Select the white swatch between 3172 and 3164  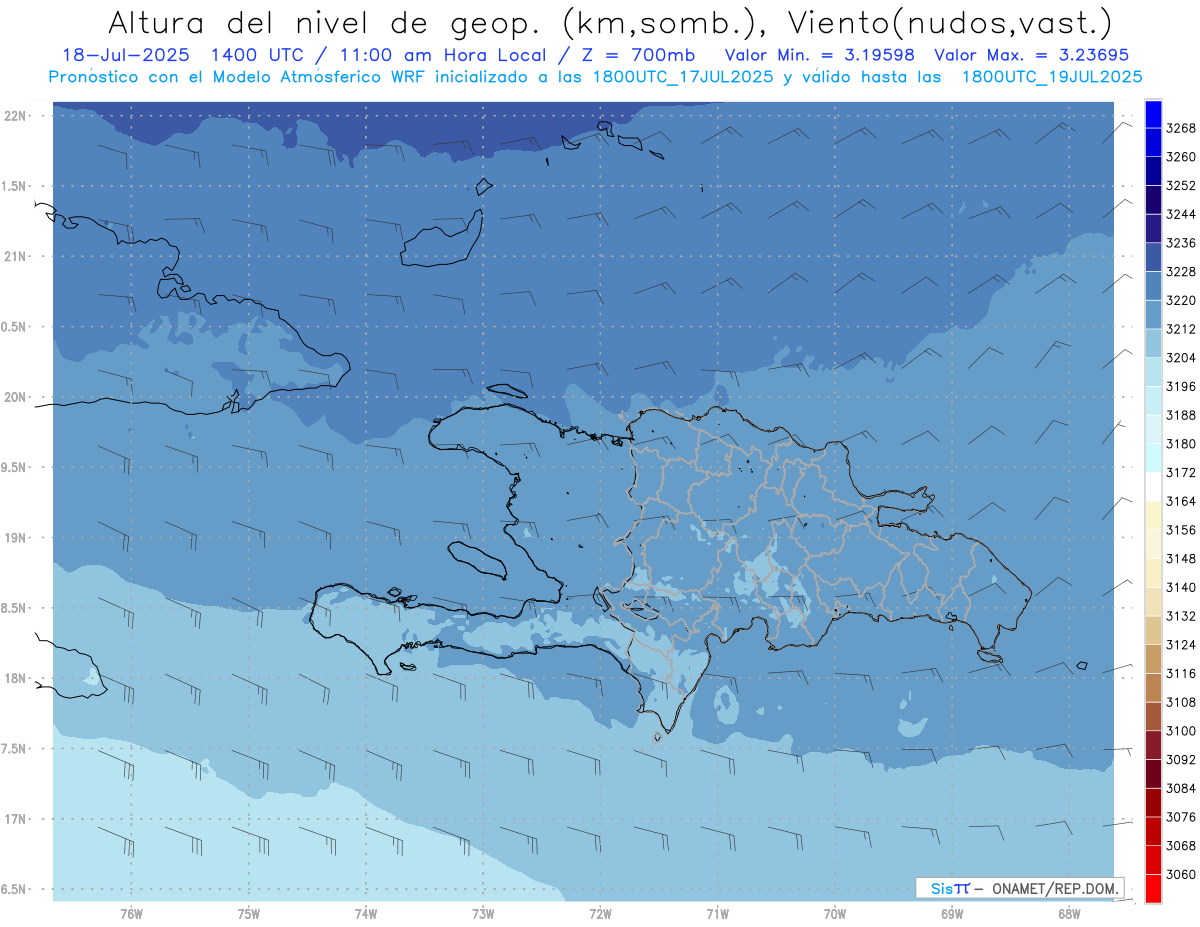(1152, 487)
